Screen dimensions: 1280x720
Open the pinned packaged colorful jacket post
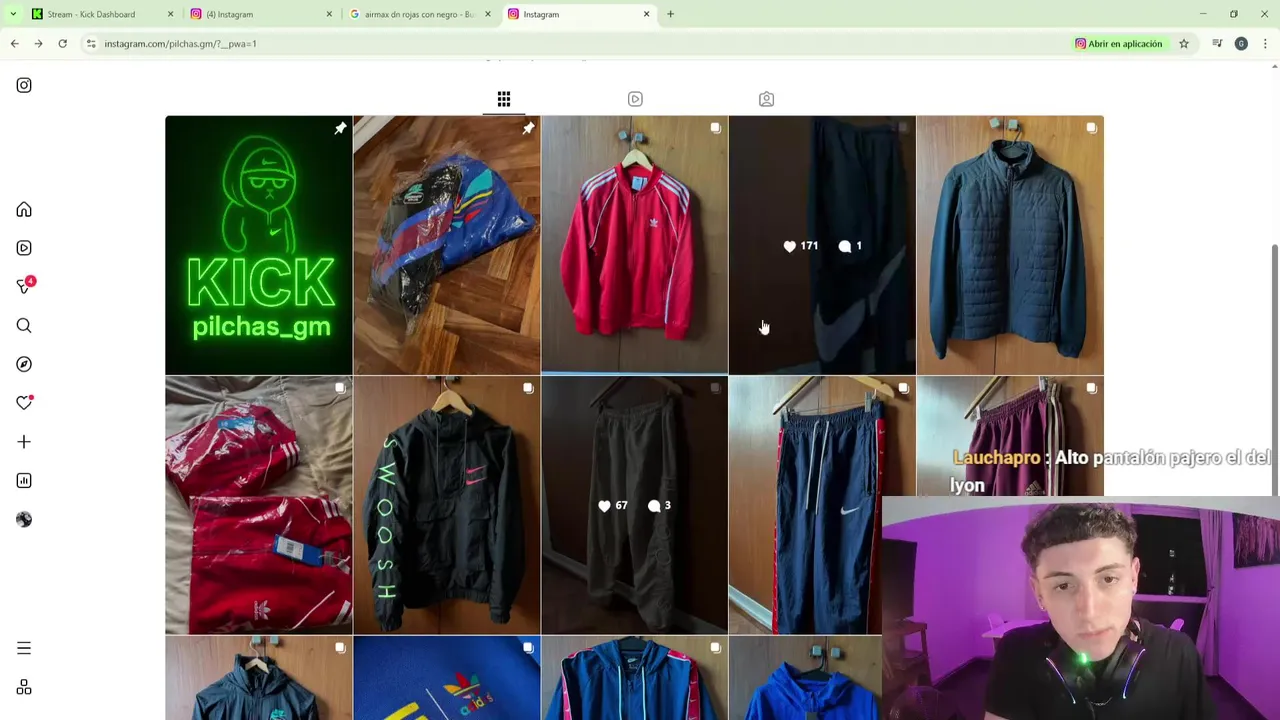[x=446, y=245]
